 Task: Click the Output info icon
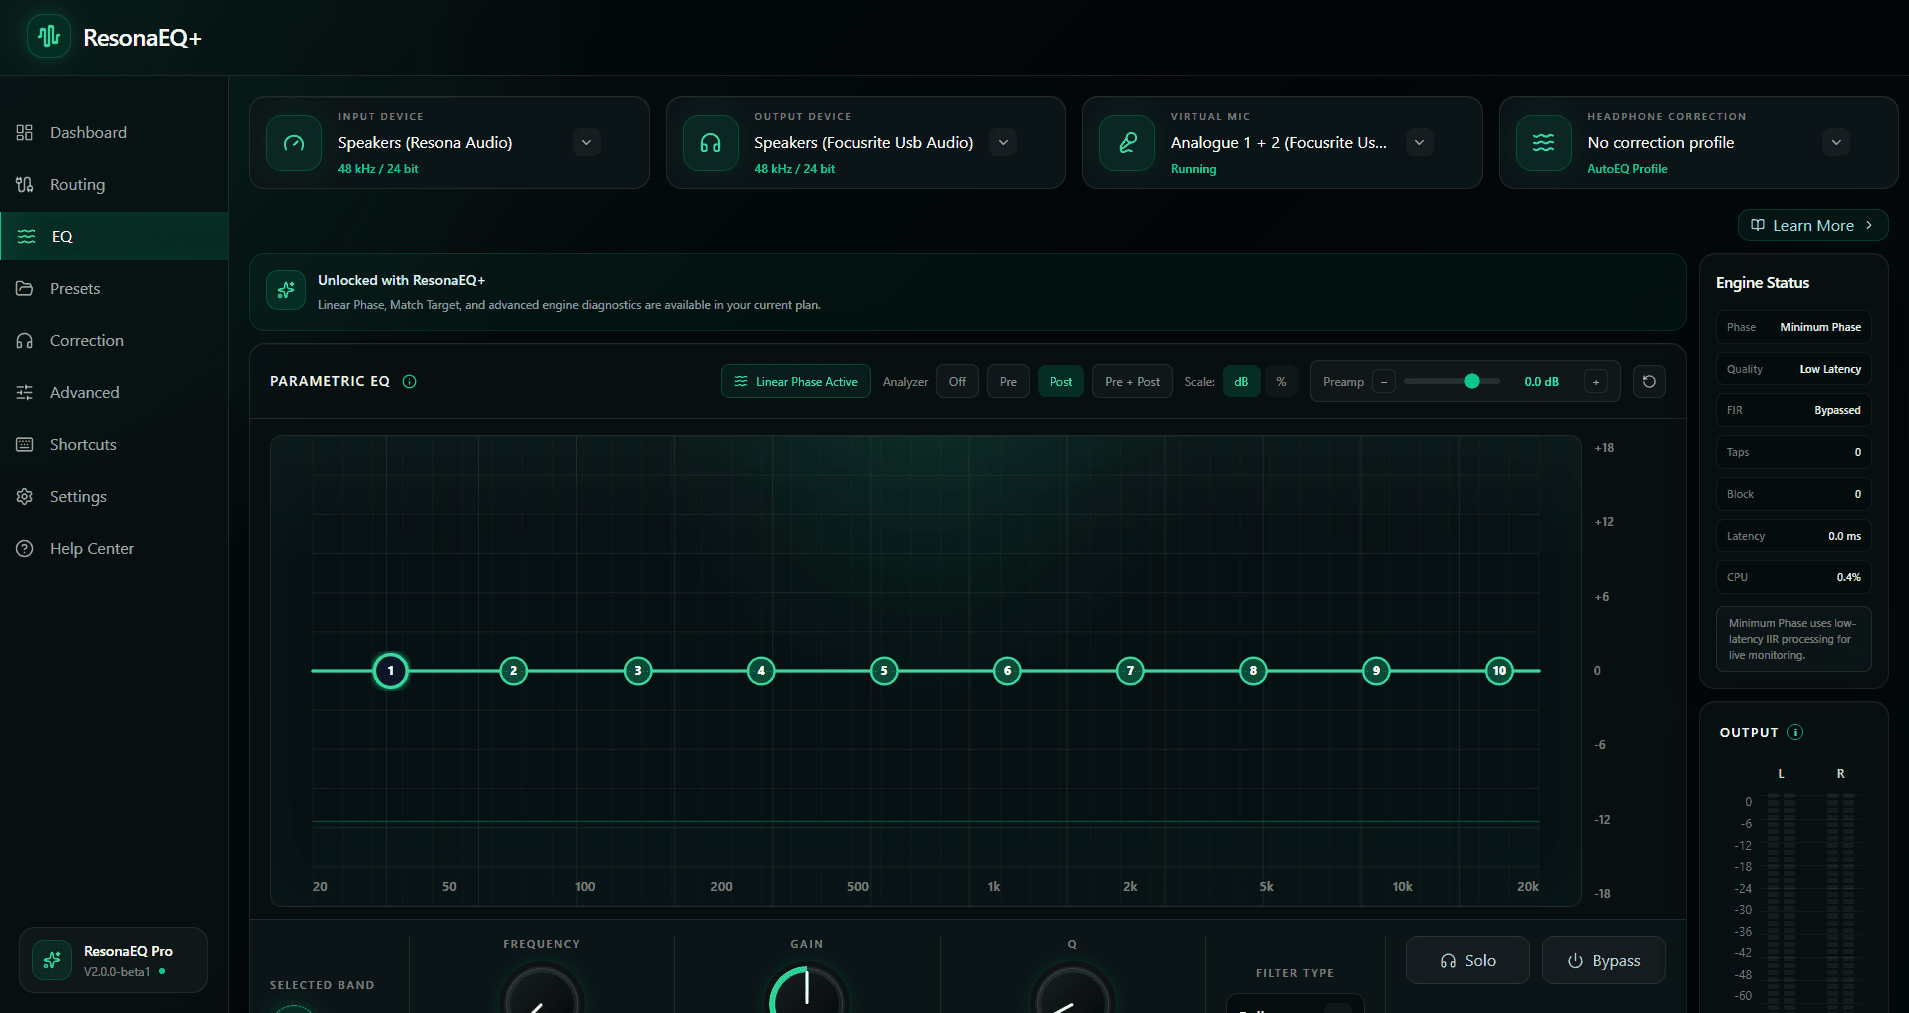[x=1795, y=732]
